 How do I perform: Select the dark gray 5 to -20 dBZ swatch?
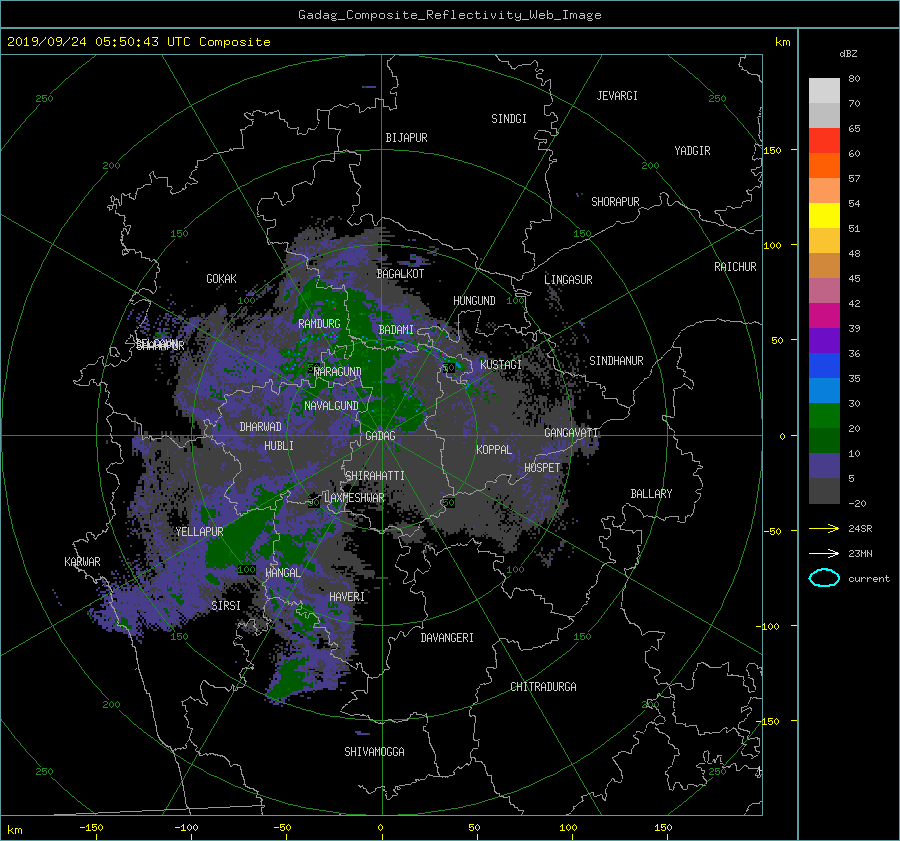click(824, 490)
